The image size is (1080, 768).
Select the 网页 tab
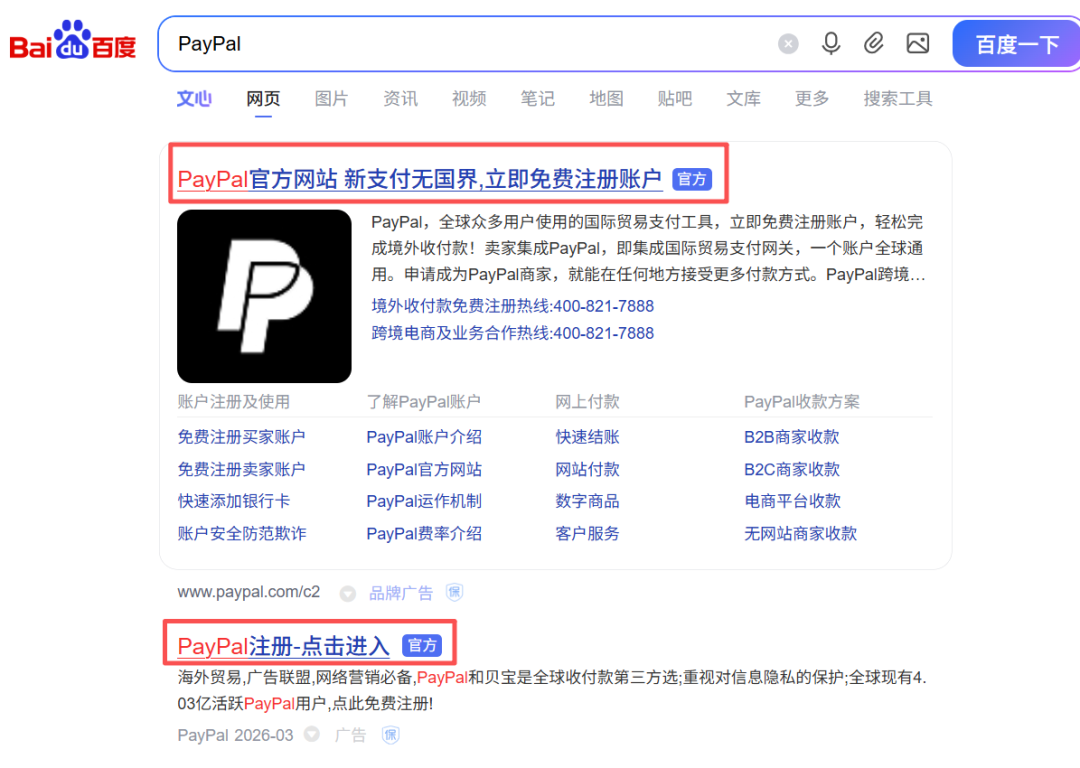pos(263,98)
